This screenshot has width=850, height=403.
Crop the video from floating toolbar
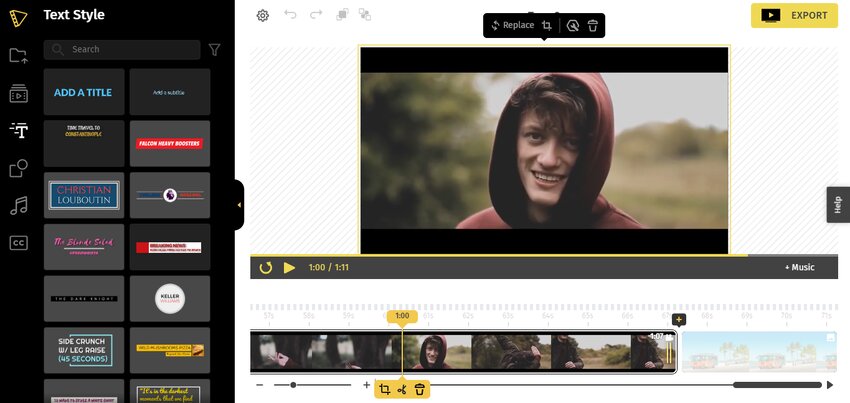pos(547,25)
